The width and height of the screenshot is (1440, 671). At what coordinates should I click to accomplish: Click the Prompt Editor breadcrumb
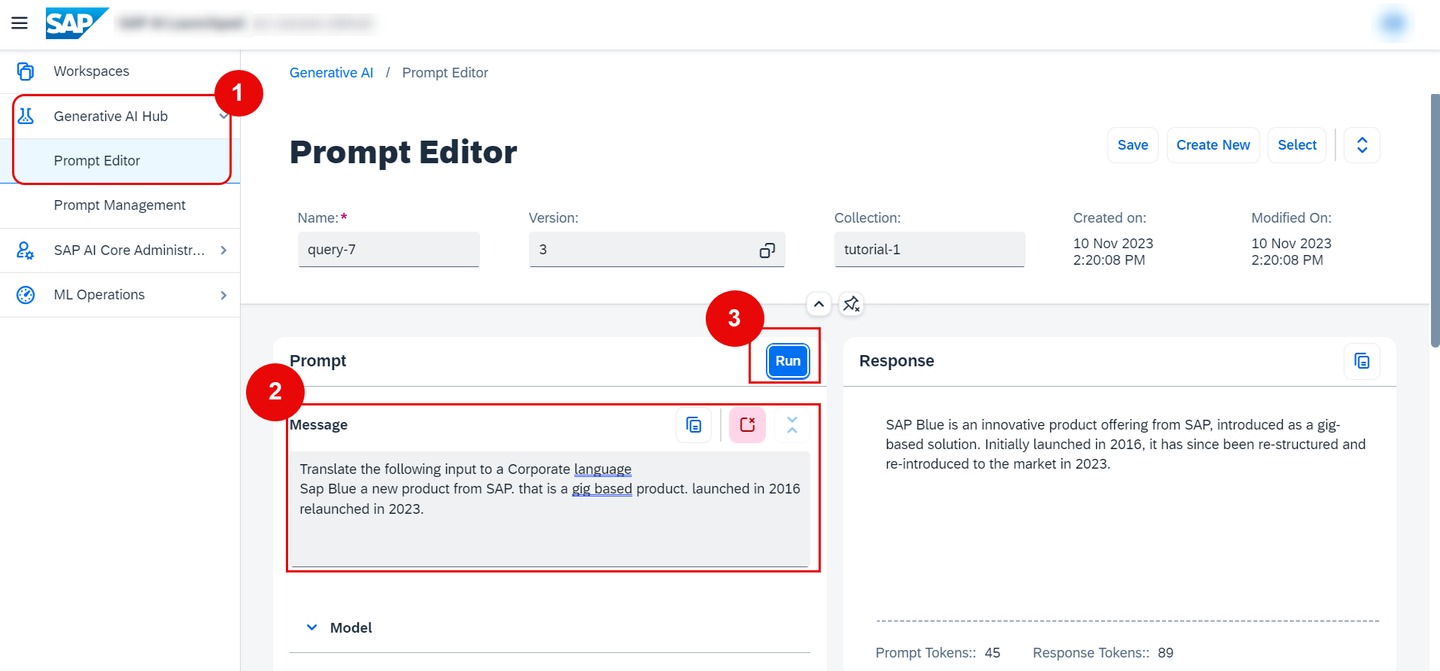[445, 73]
